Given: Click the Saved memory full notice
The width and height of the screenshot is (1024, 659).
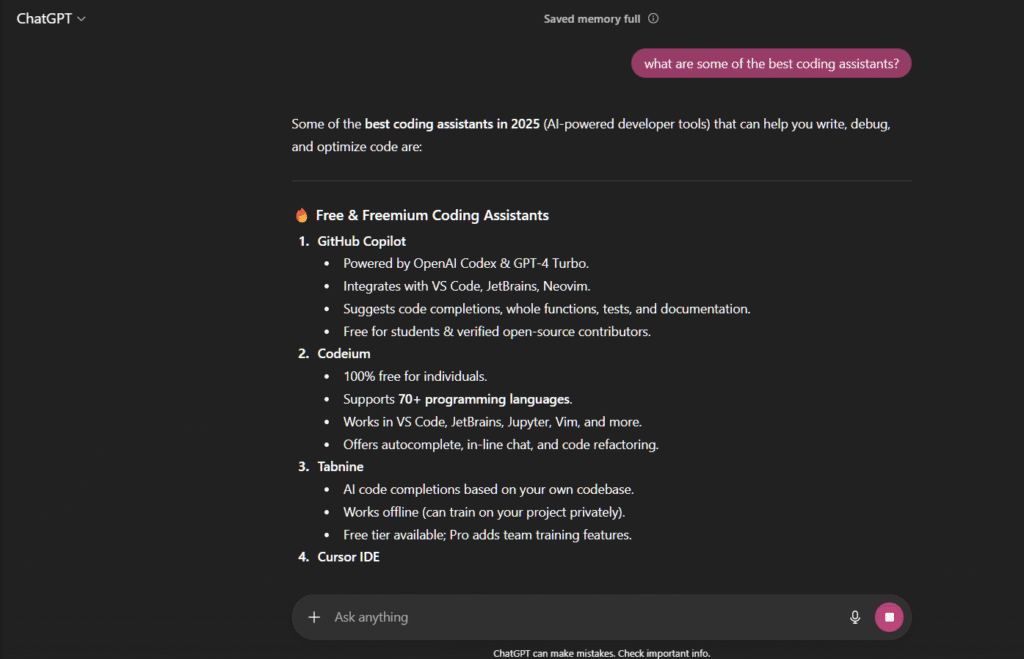Looking at the screenshot, I should coord(591,19).
